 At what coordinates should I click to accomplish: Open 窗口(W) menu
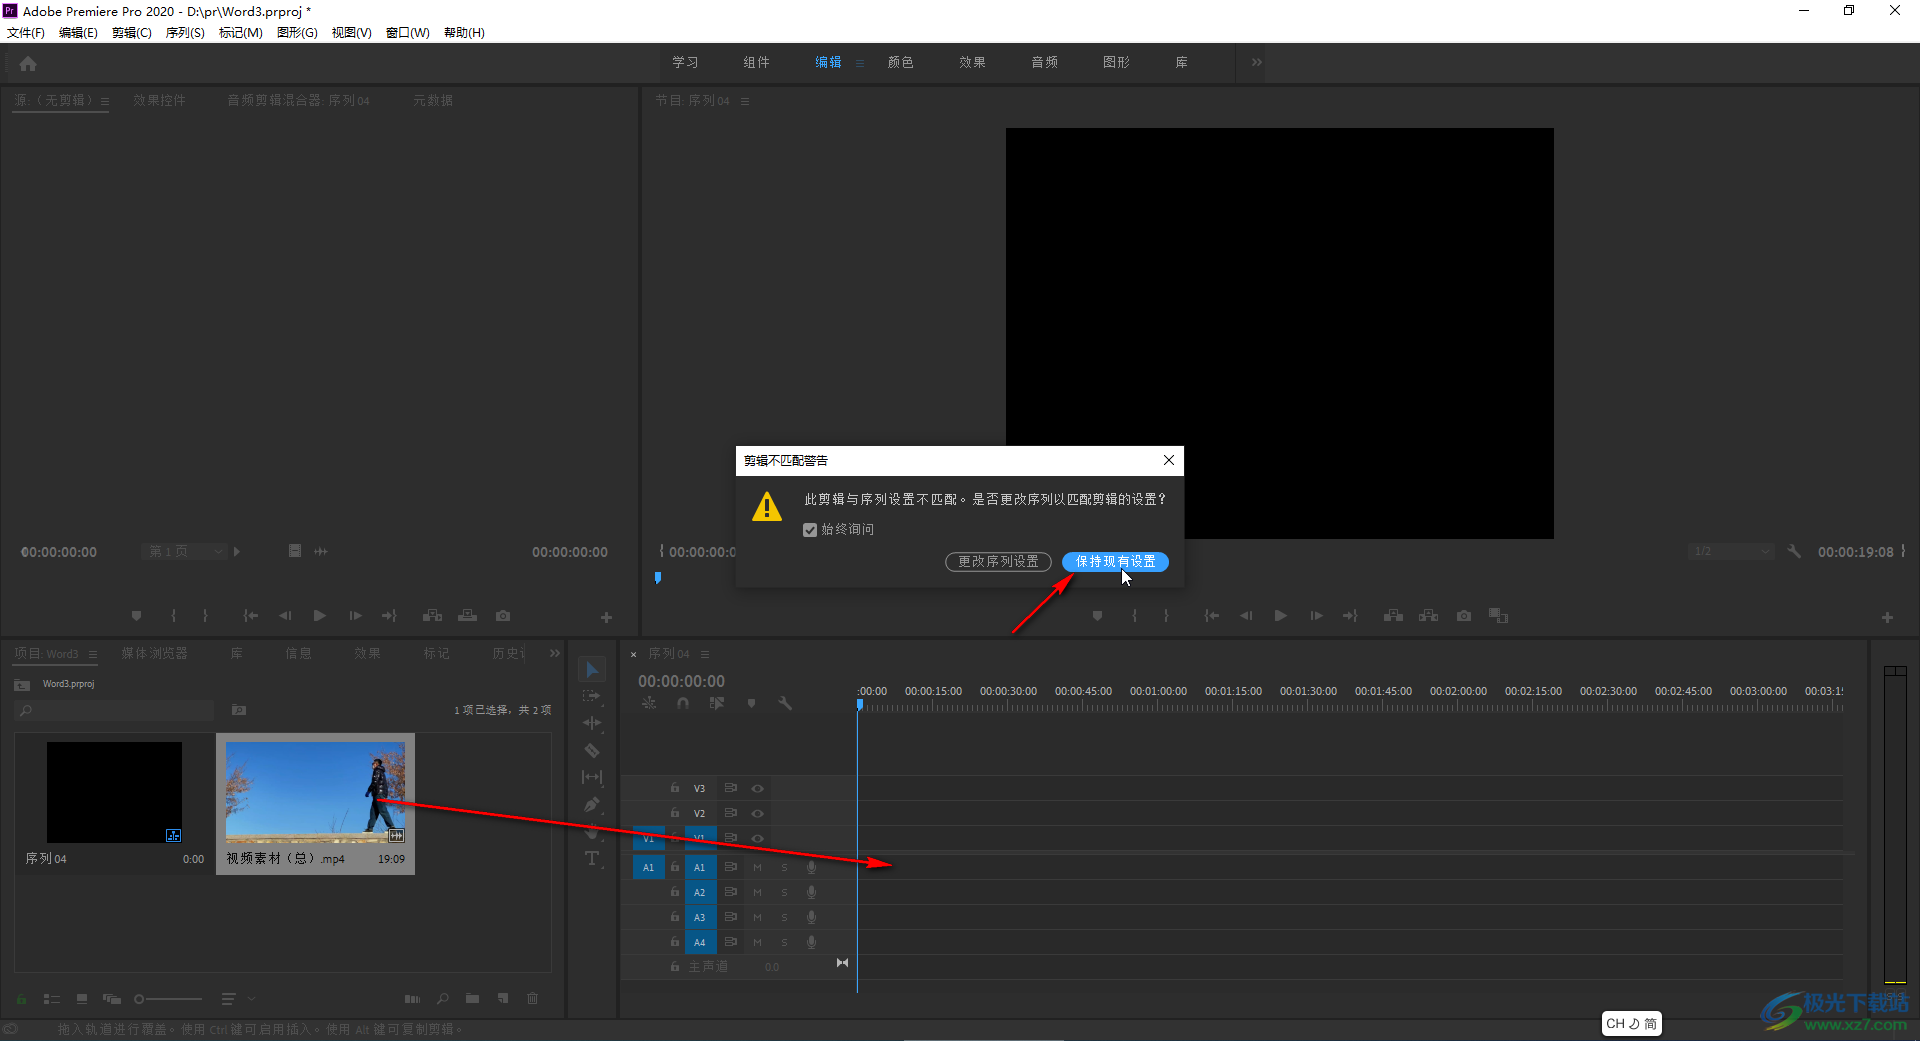point(408,33)
